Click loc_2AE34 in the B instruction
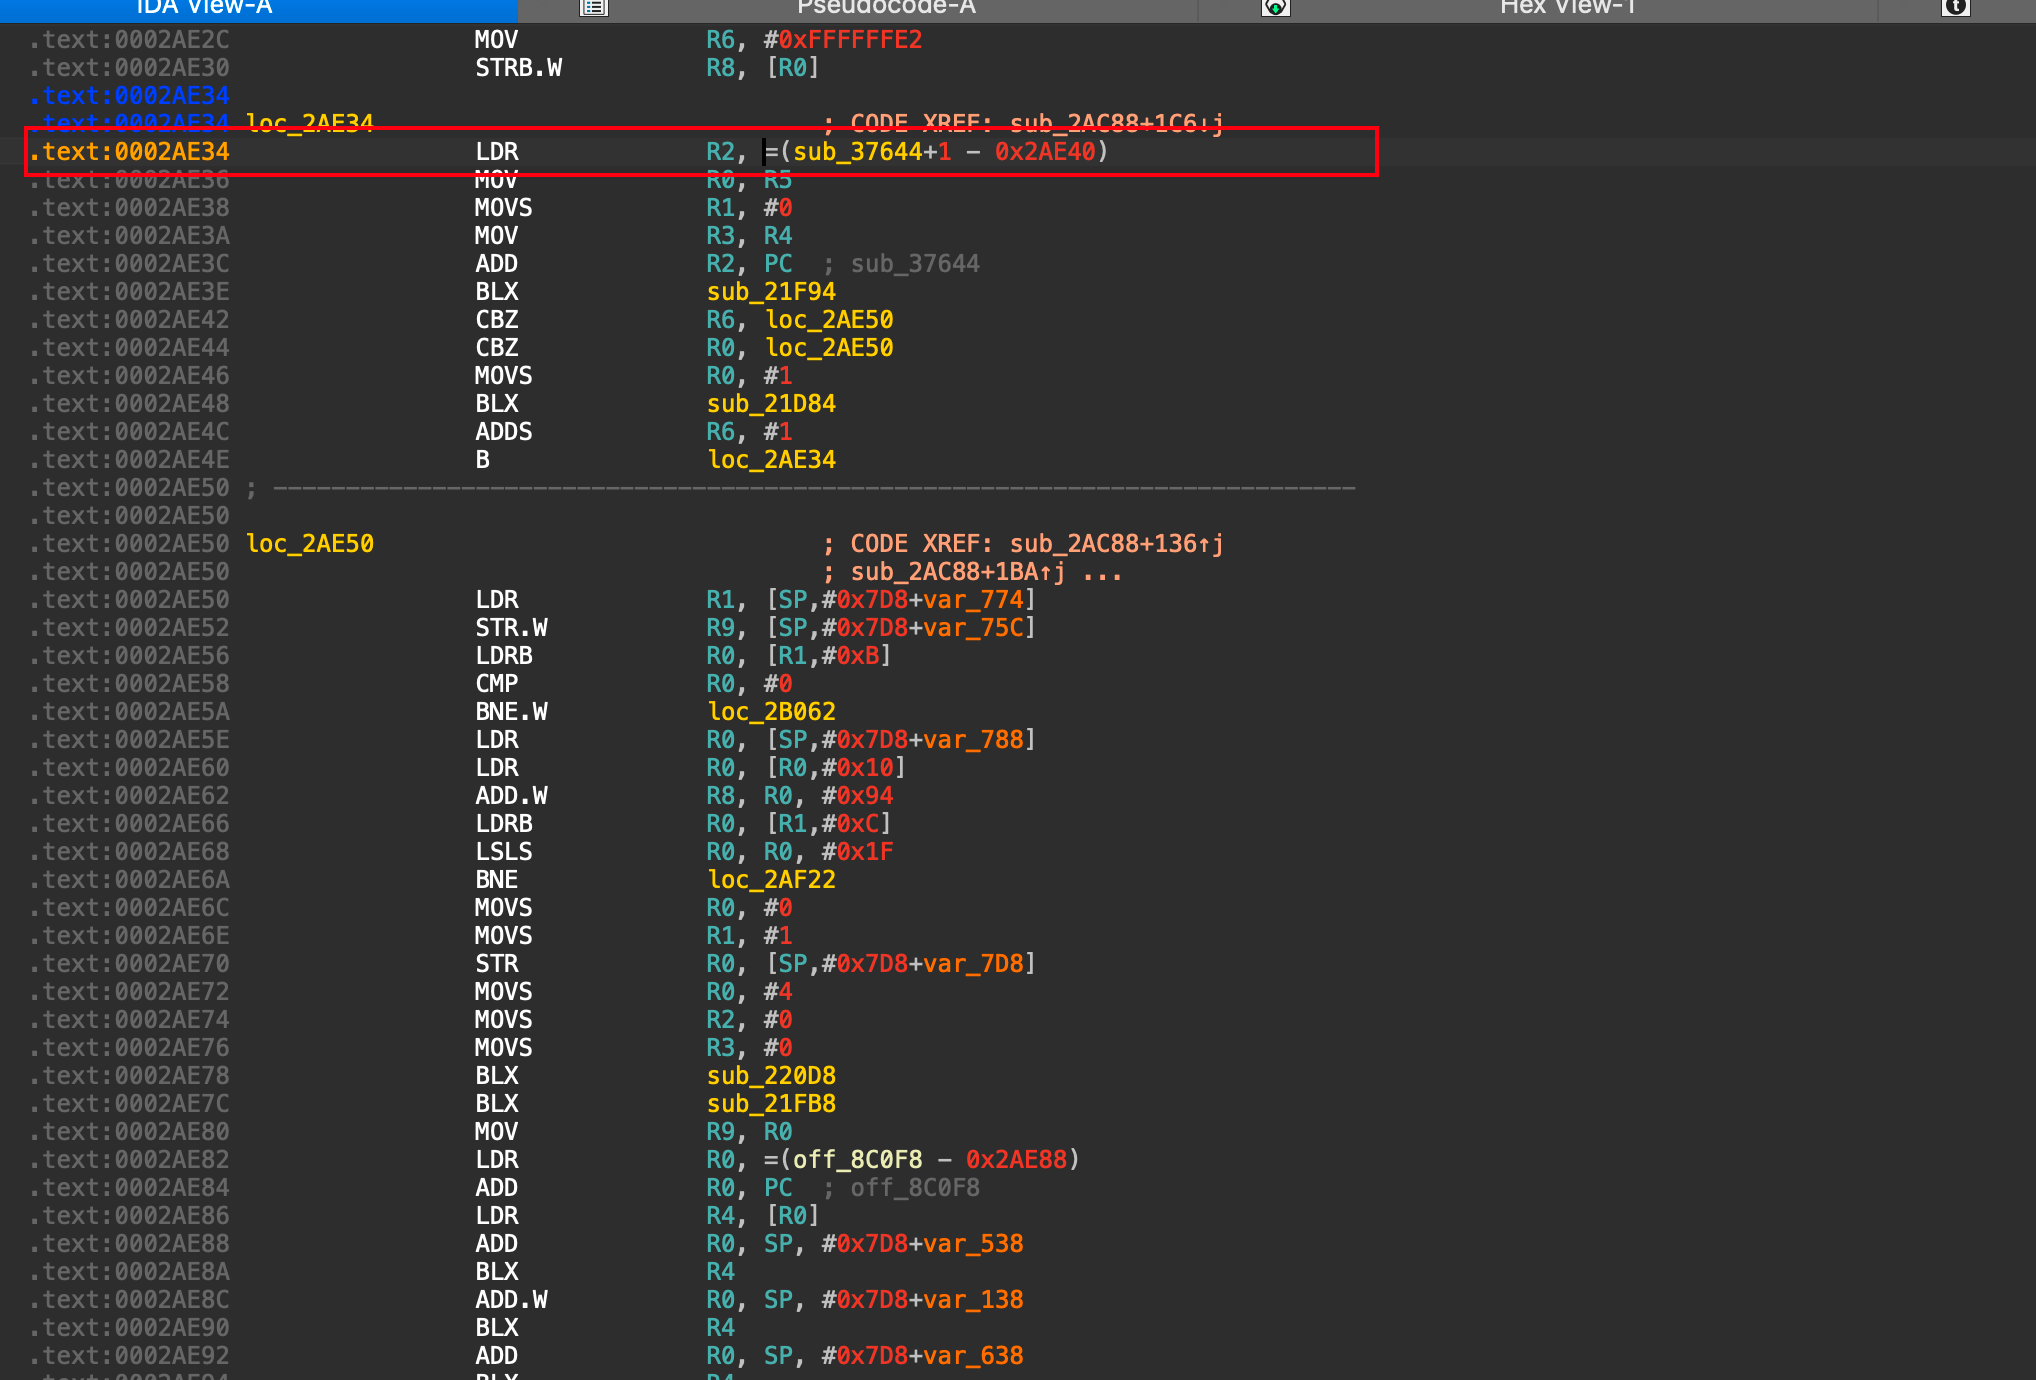The image size is (2036, 1380). pos(771,460)
